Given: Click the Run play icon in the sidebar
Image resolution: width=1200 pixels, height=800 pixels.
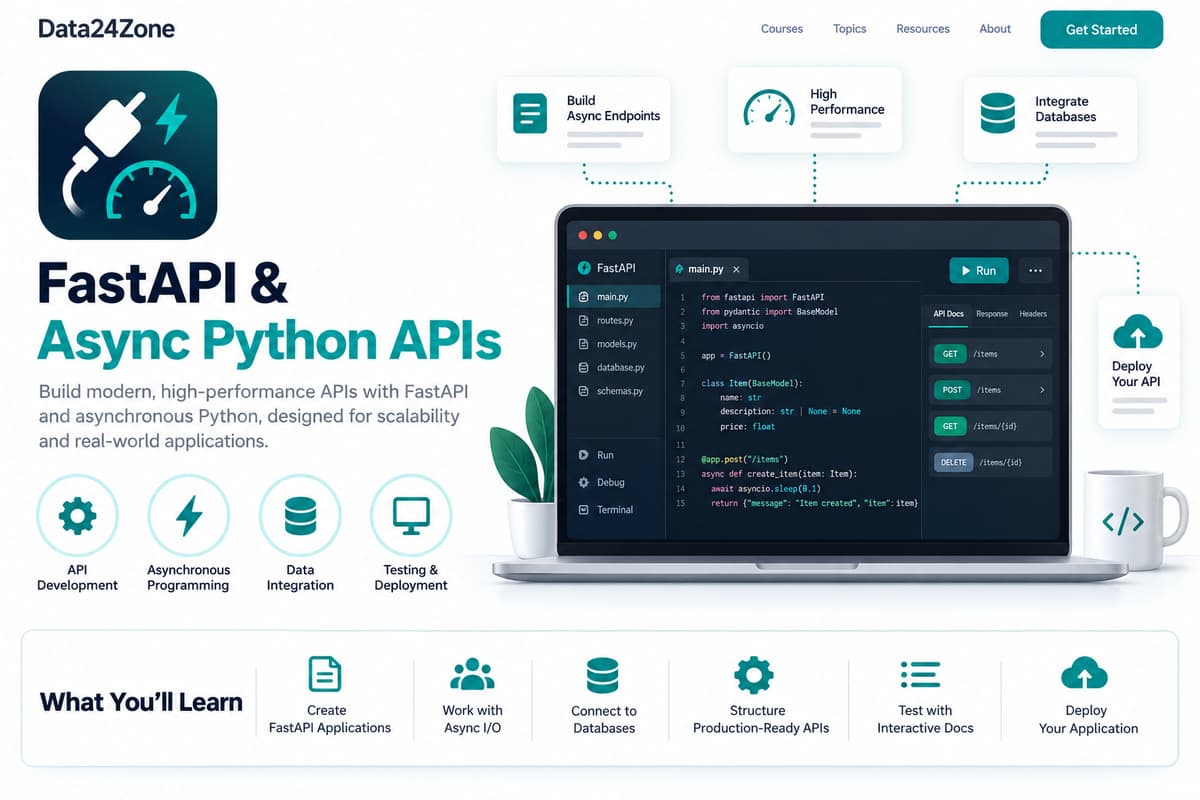Looking at the screenshot, I should click(x=584, y=455).
